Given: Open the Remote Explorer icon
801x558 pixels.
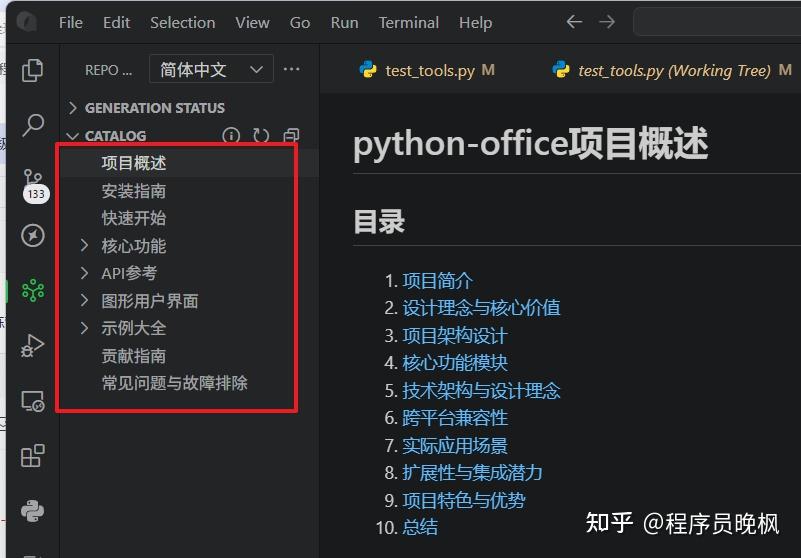Looking at the screenshot, I should point(33,401).
